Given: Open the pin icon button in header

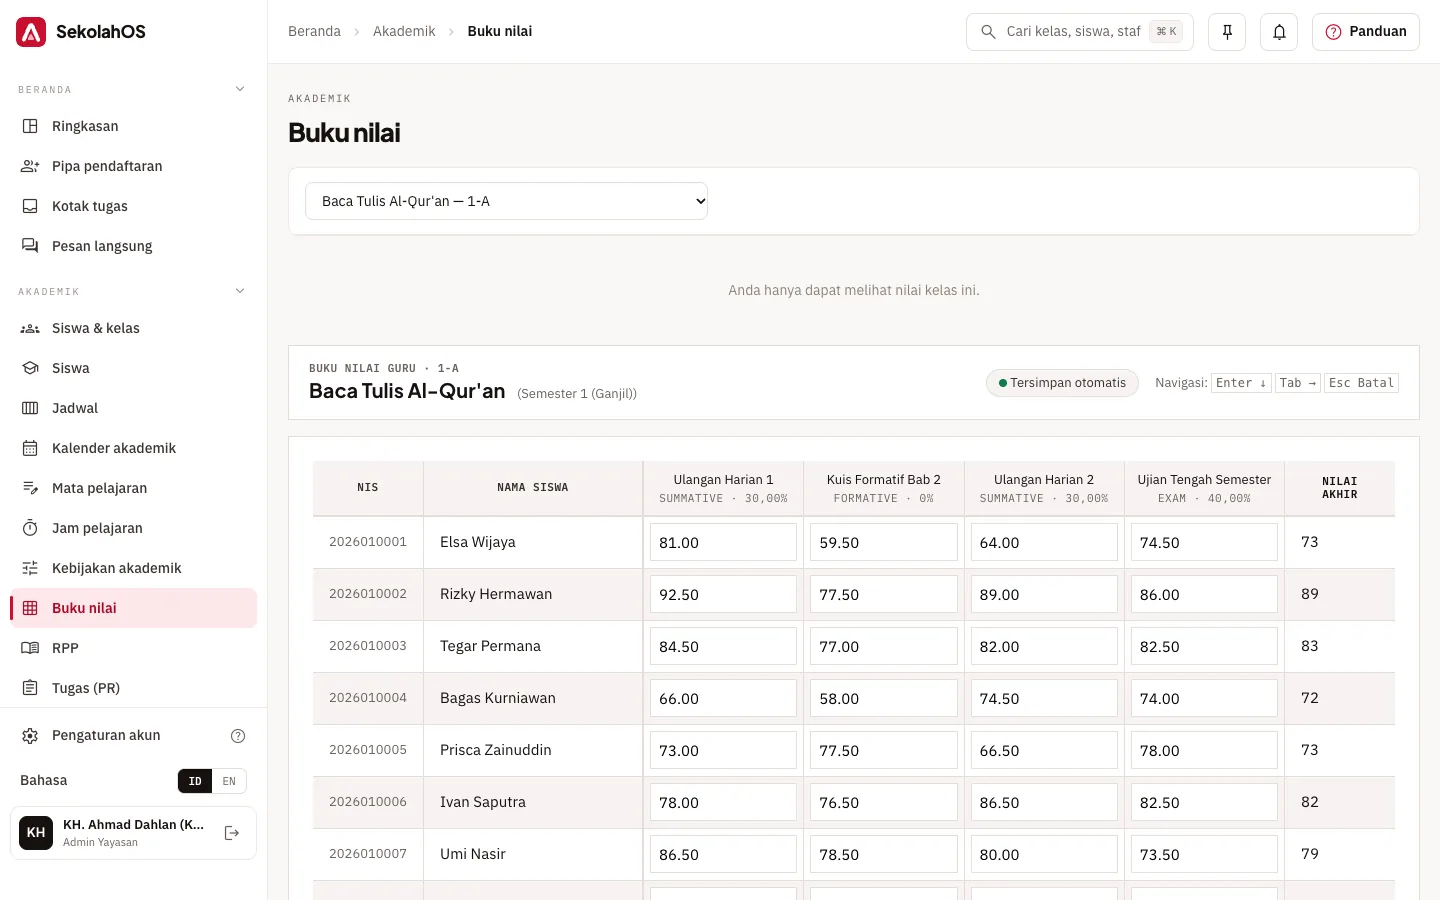Looking at the screenshot, I should coord(1227,32).
